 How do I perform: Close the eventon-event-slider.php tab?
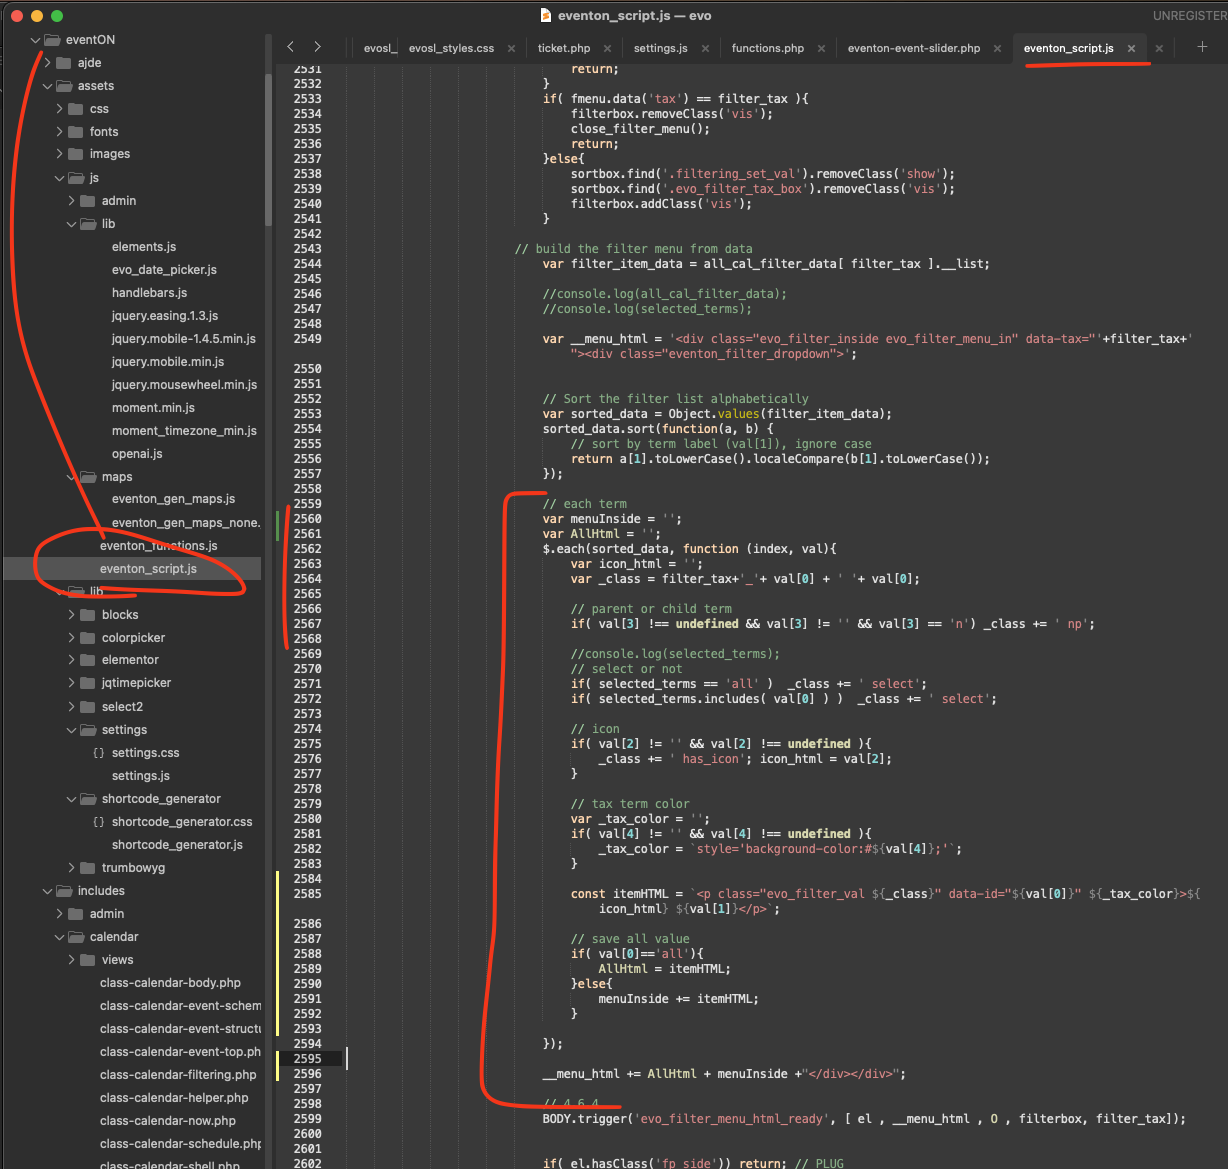point(998,48)
